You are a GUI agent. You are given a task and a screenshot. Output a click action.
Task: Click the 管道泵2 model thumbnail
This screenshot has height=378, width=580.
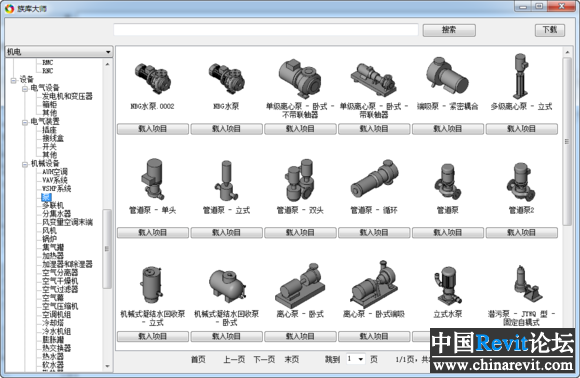[521, 182]
